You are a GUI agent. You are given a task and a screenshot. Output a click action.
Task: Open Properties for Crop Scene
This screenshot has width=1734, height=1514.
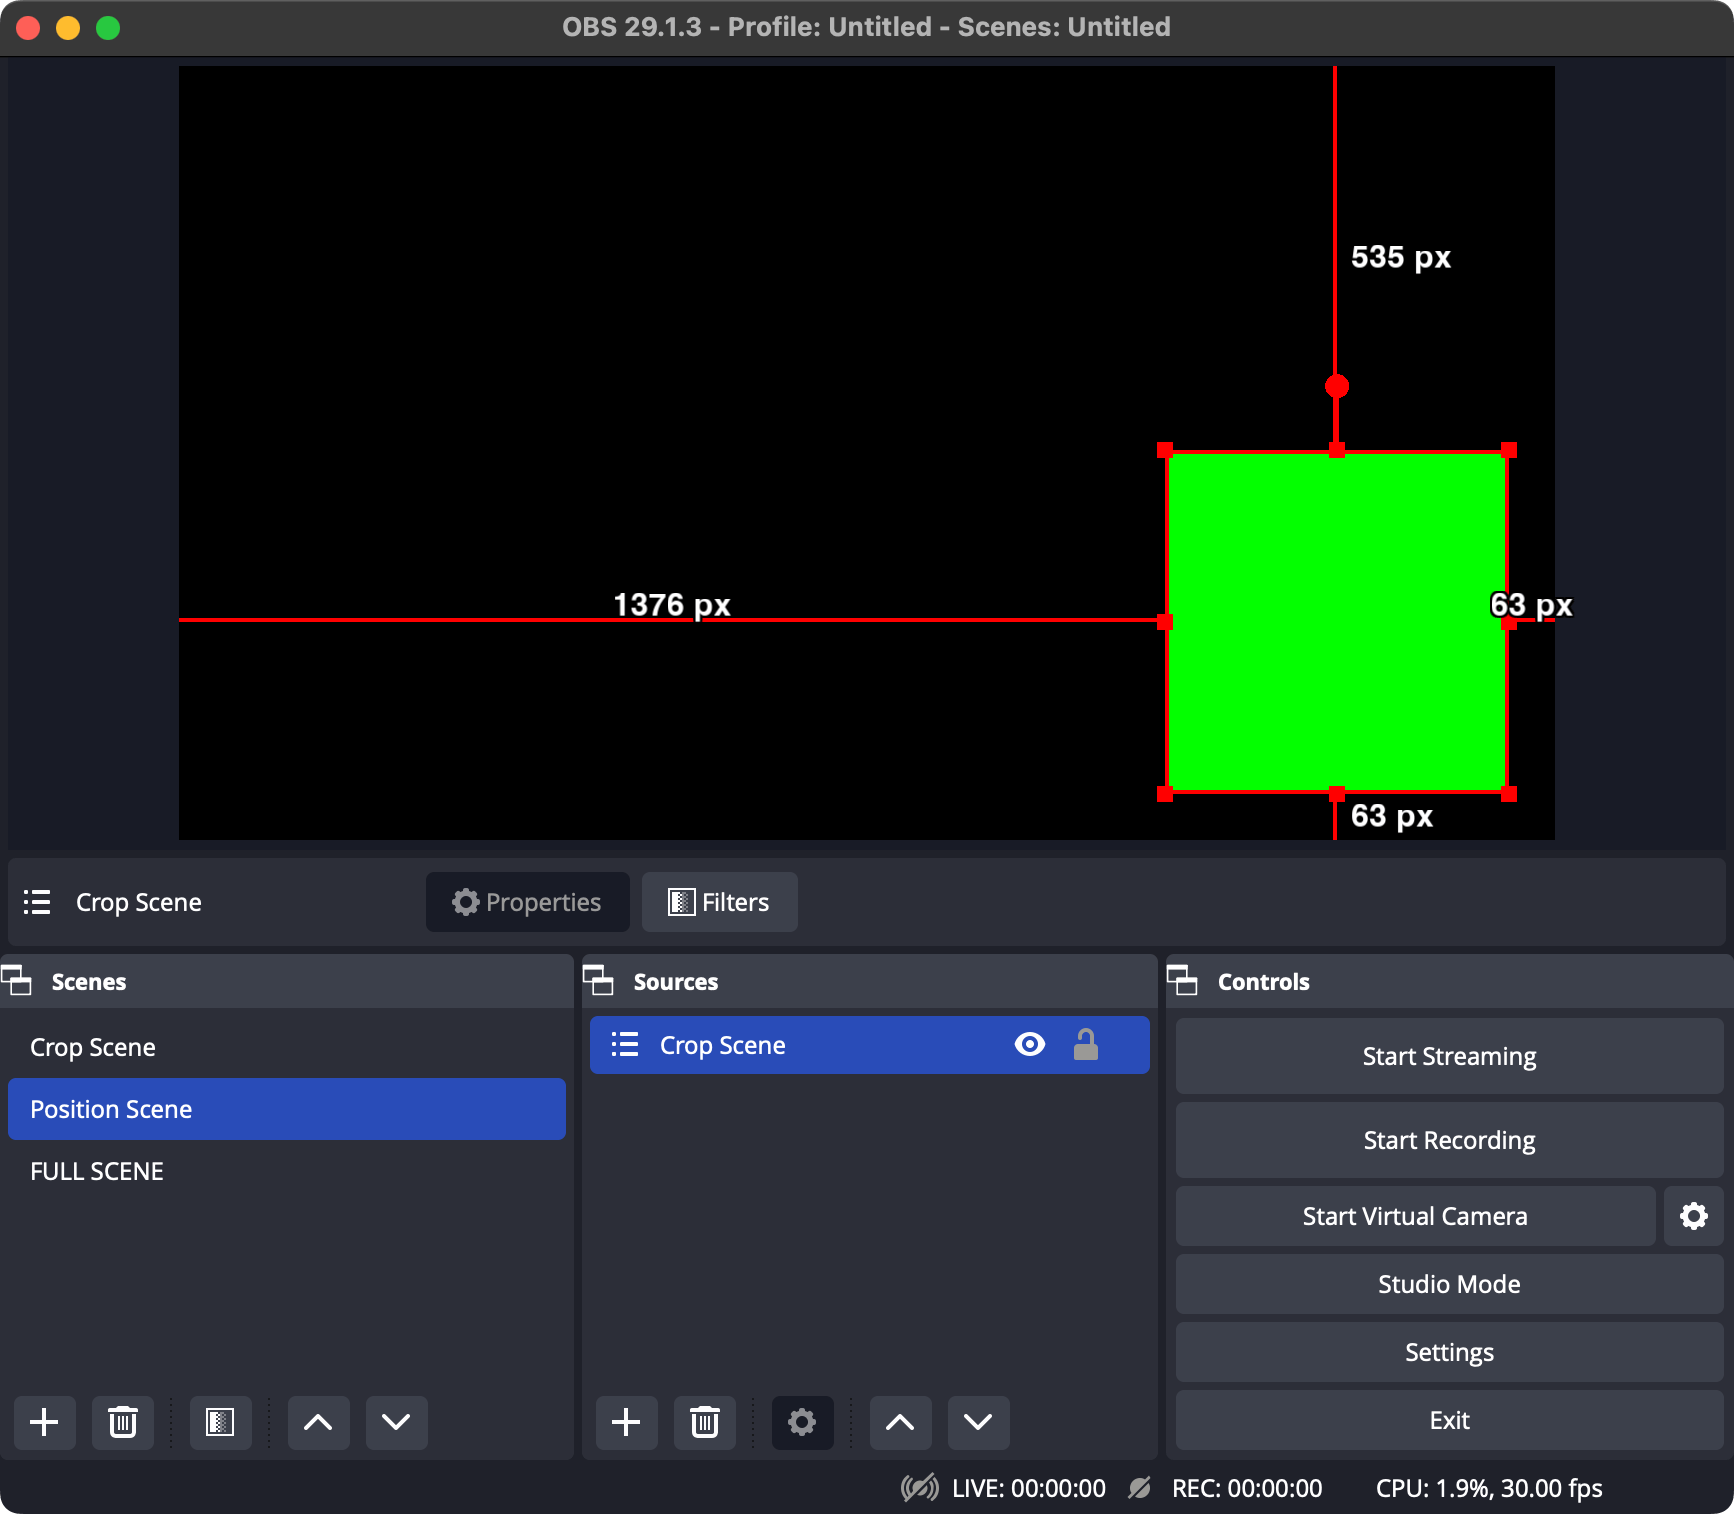(x=527, y=901)
